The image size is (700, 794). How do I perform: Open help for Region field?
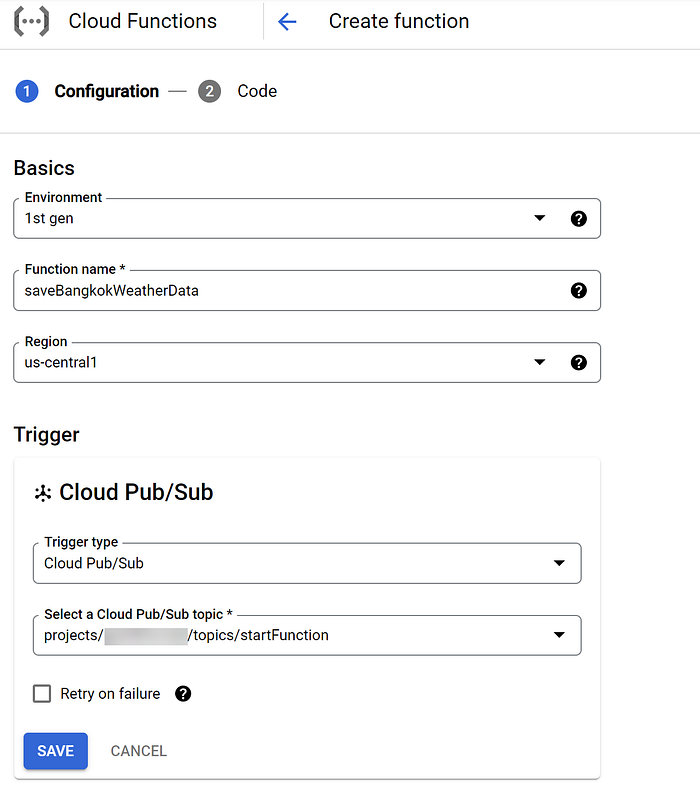(x=578, y=363)
